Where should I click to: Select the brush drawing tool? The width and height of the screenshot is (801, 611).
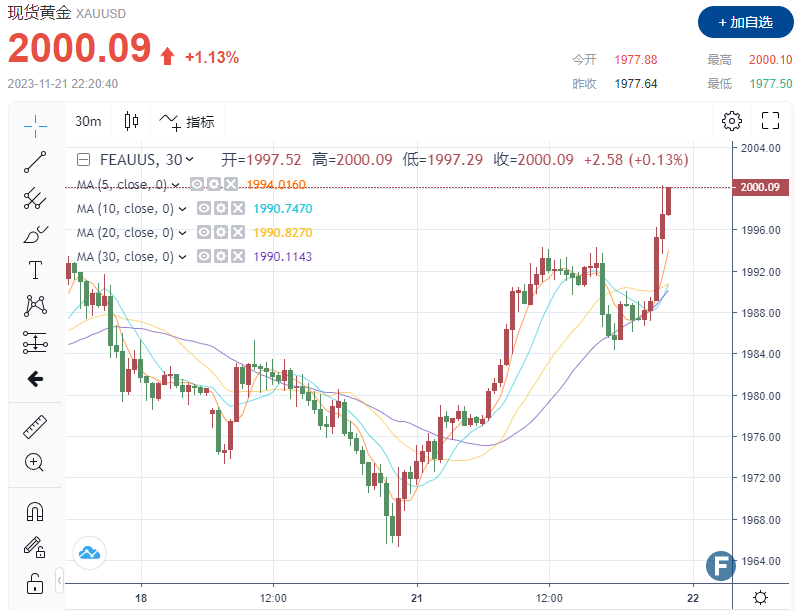[35, 234]
